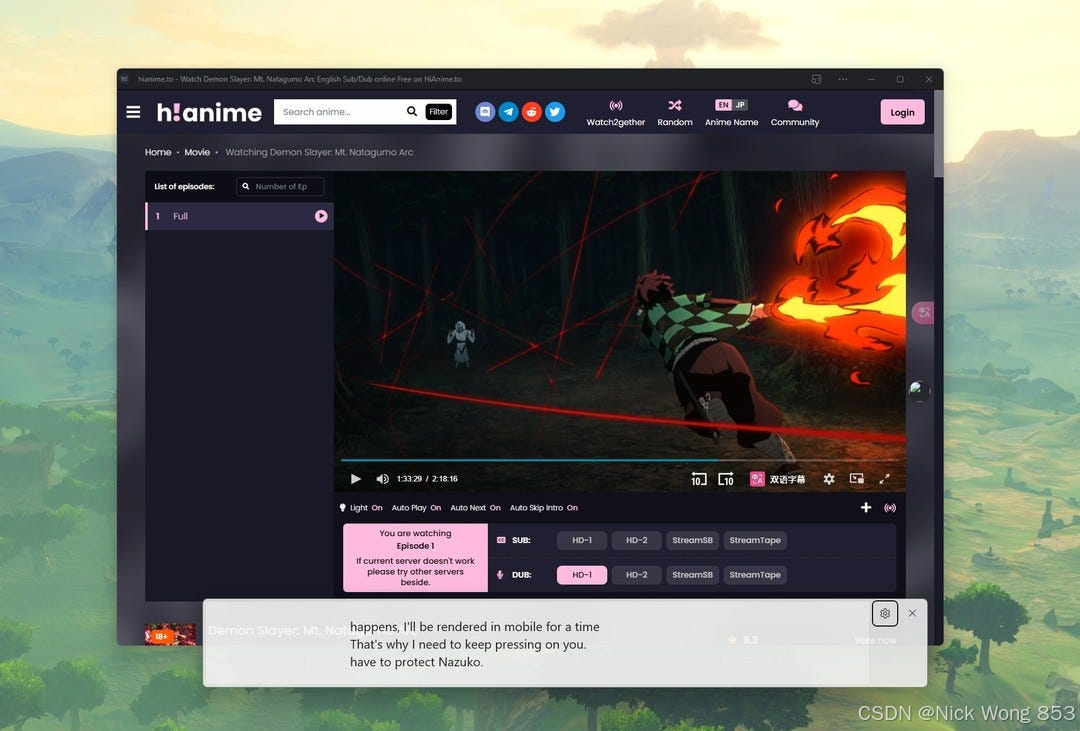Open the Twitter social icon

pyautogui.click(x=555, y=112)
